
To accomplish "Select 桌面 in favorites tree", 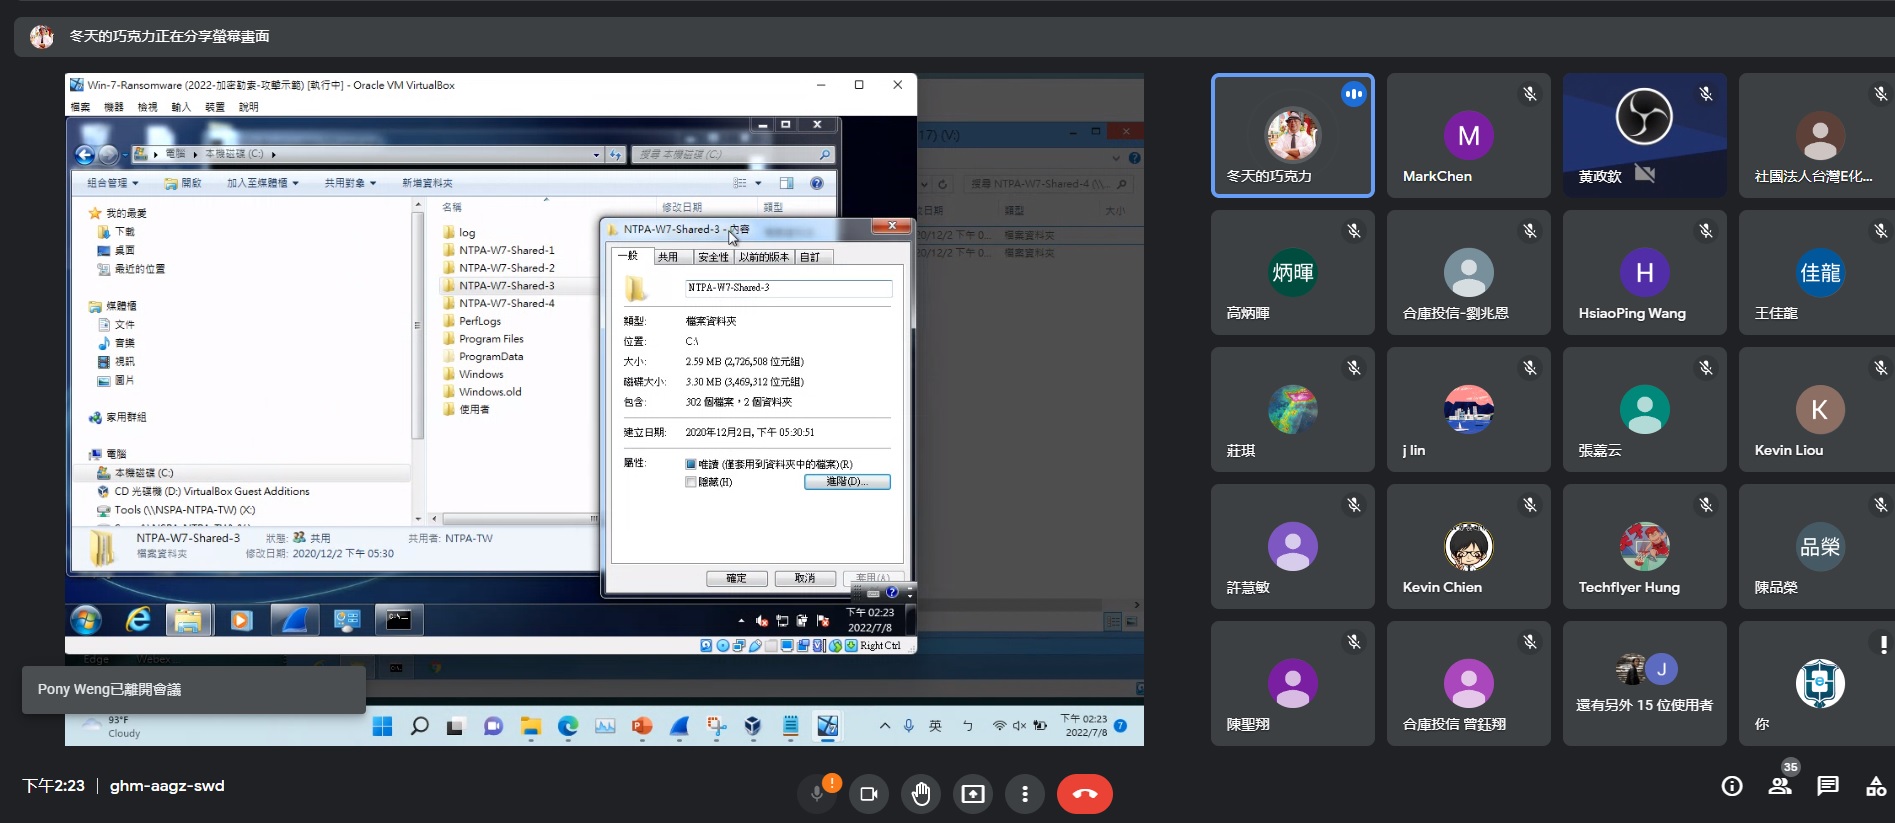I will click(124, 250).
